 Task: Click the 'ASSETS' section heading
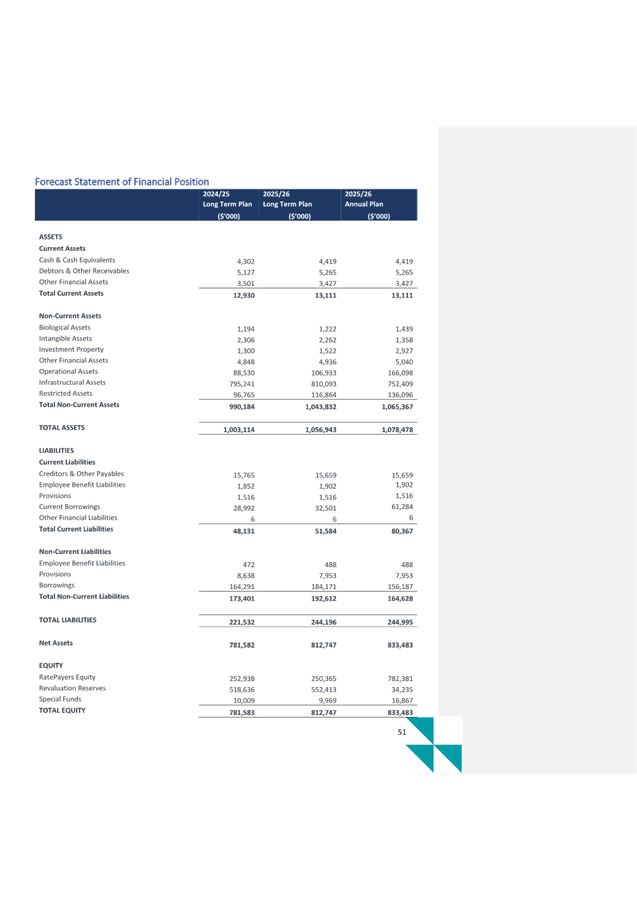51,237
